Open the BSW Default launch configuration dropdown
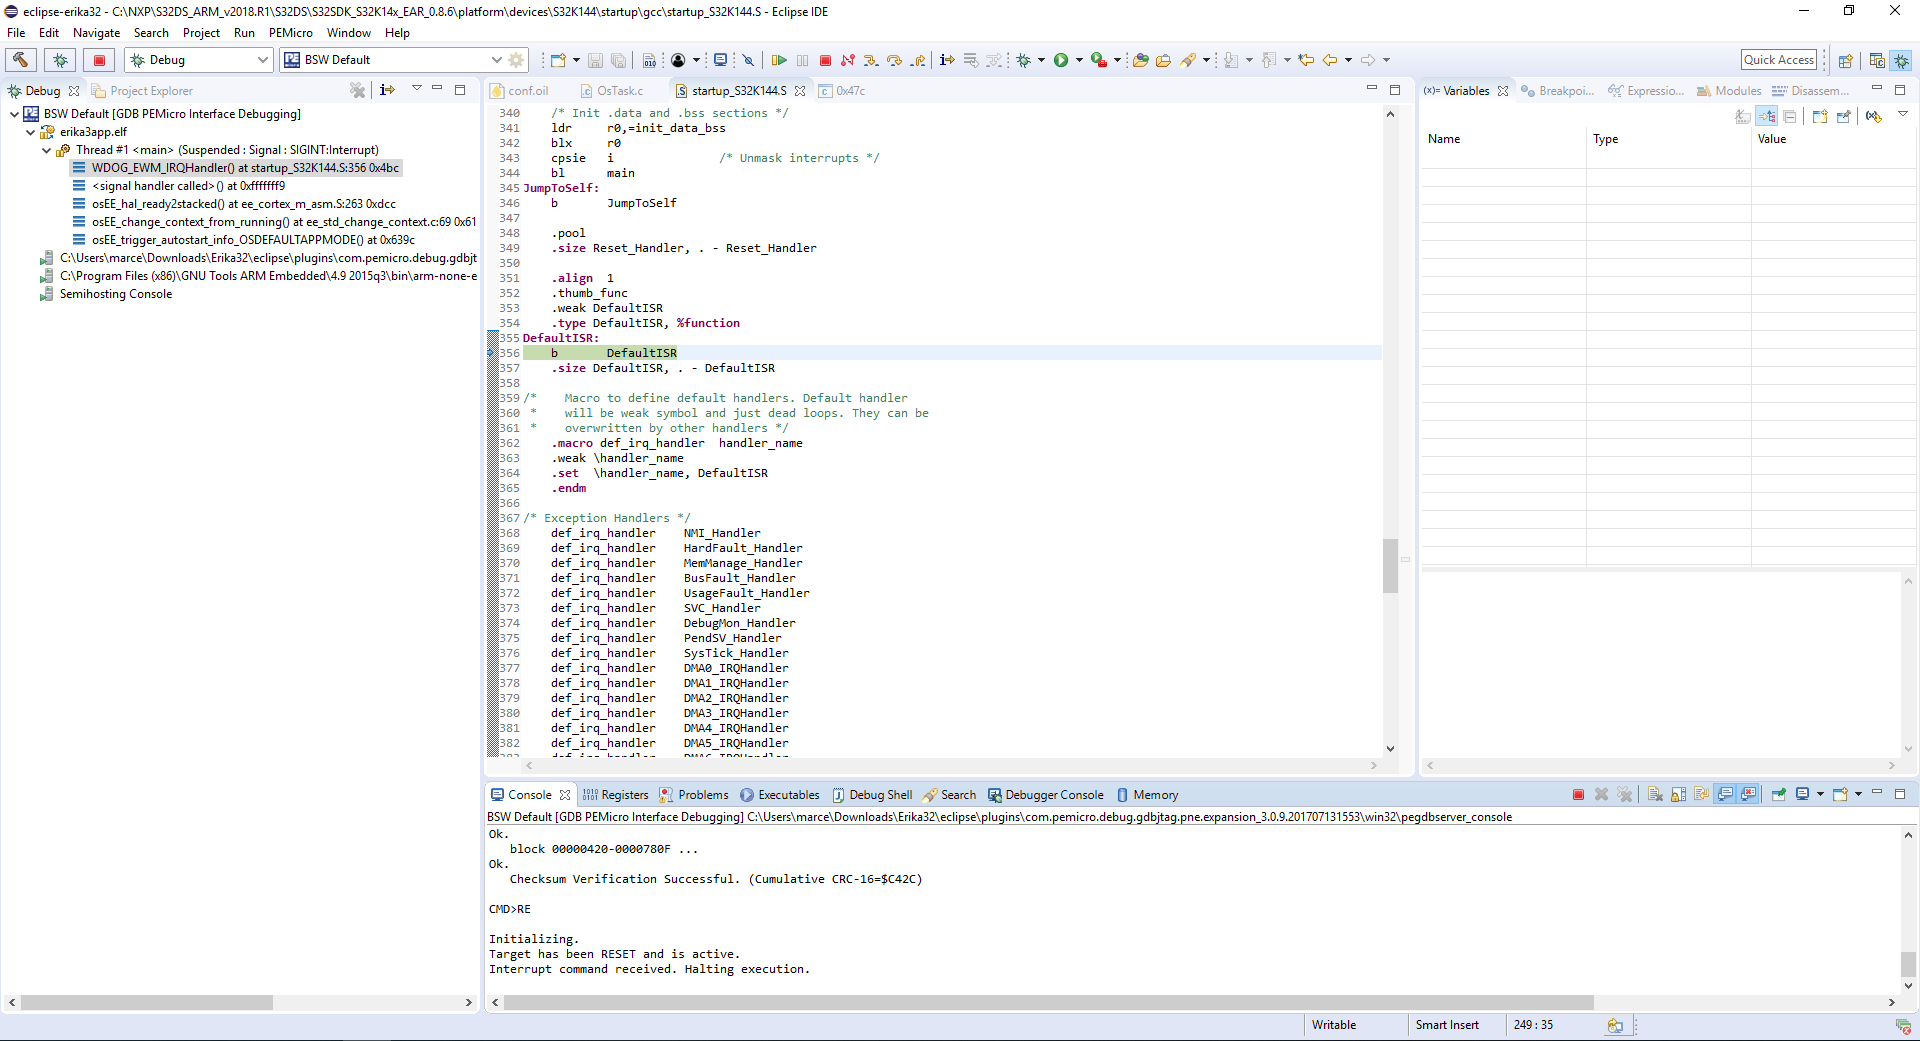Screen dimensions: 1920x1041 point(496,60)
